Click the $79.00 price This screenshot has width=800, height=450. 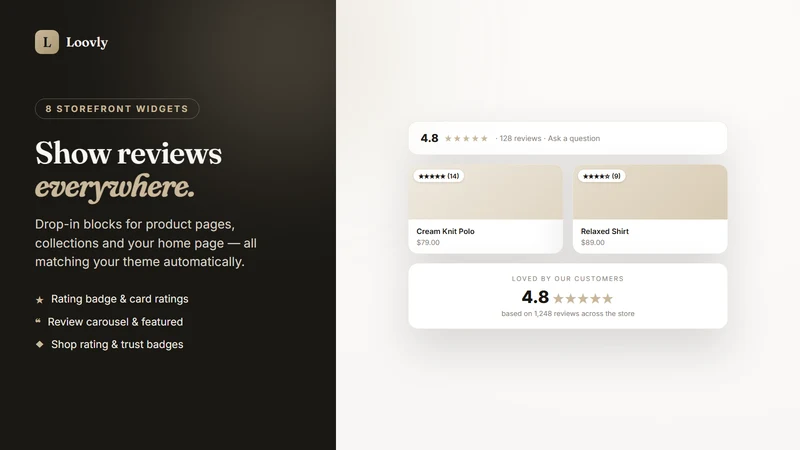click(x=428, y=242)
